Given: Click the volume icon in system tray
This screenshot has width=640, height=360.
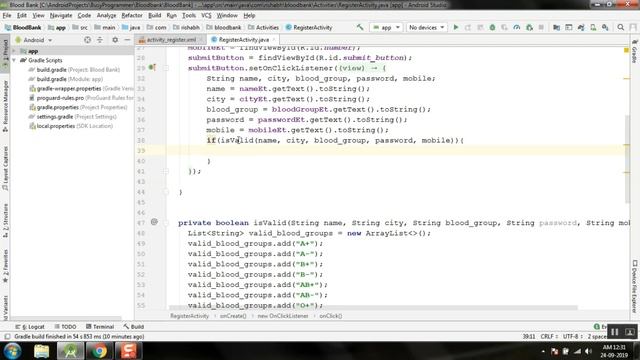Looking at the screenshot, I should coord(588,351).
